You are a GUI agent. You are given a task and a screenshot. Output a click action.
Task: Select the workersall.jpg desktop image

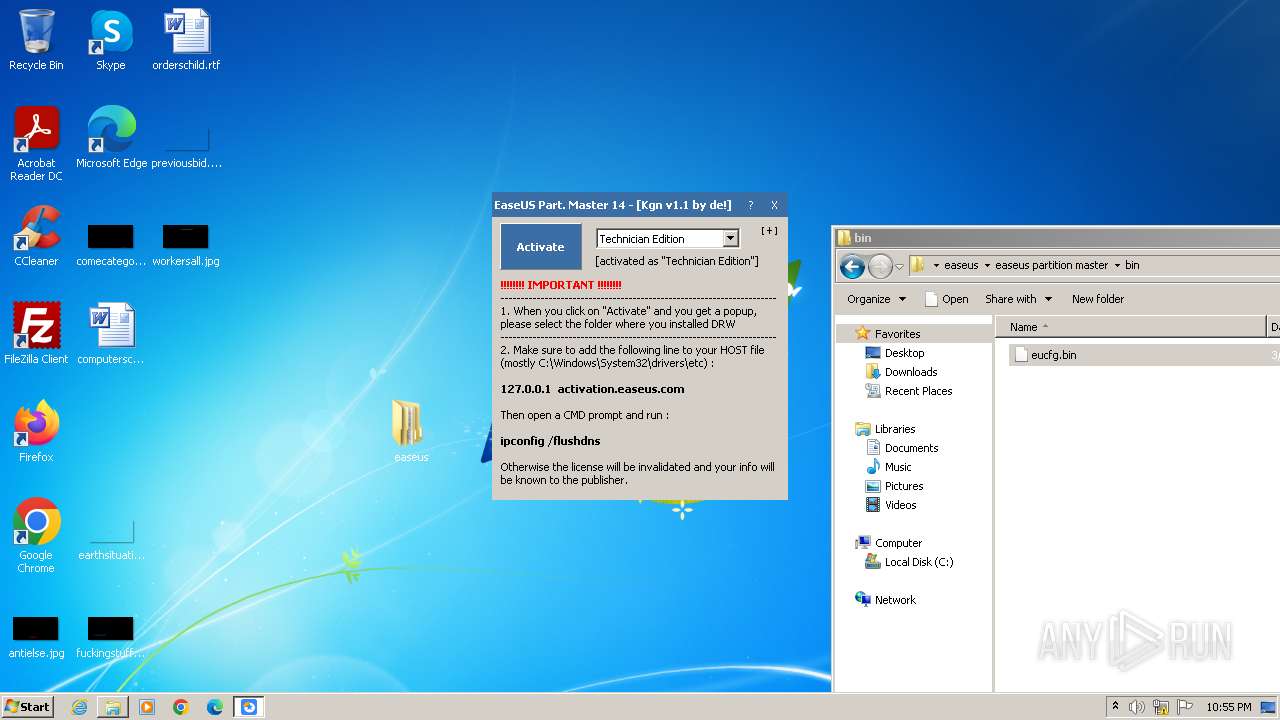(x=186, y=244)
